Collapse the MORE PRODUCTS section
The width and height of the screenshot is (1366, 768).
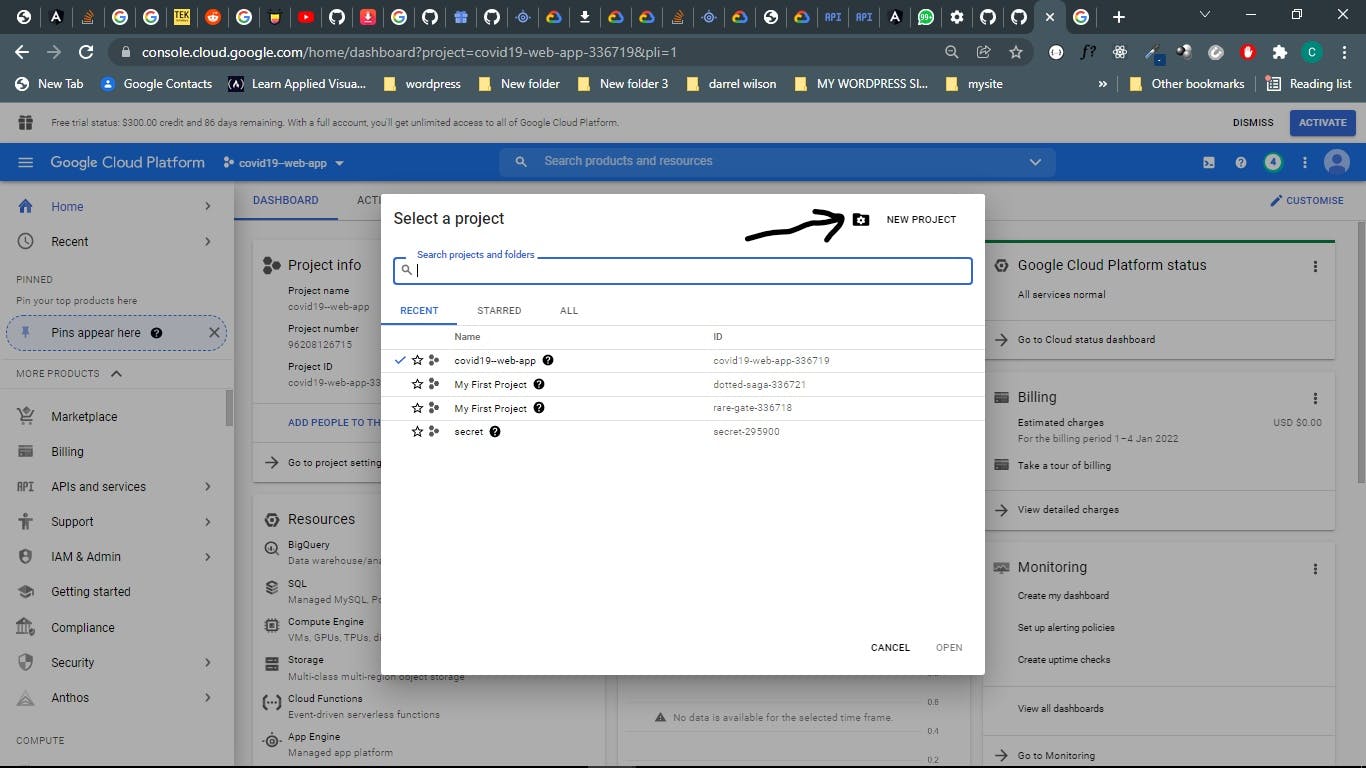[x=68, y=373]
